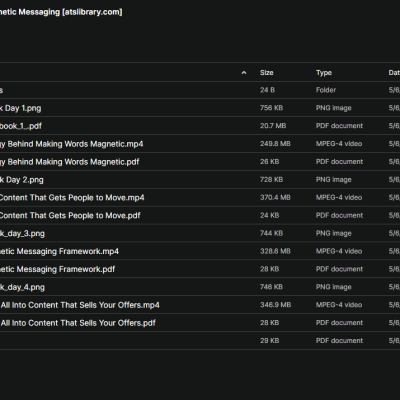This screenshot has width=400, height=400.
Task: Click the 26 KB size value
Action: pyautogui.click(x=269, y=162)
